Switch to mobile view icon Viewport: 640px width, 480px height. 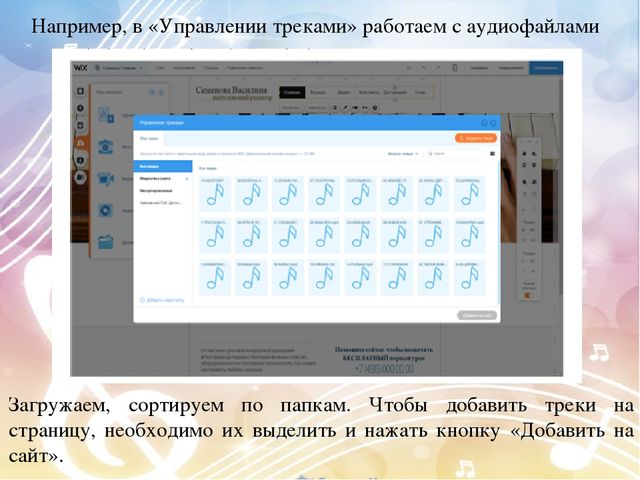pyautogui.click(x=455, y=68)
